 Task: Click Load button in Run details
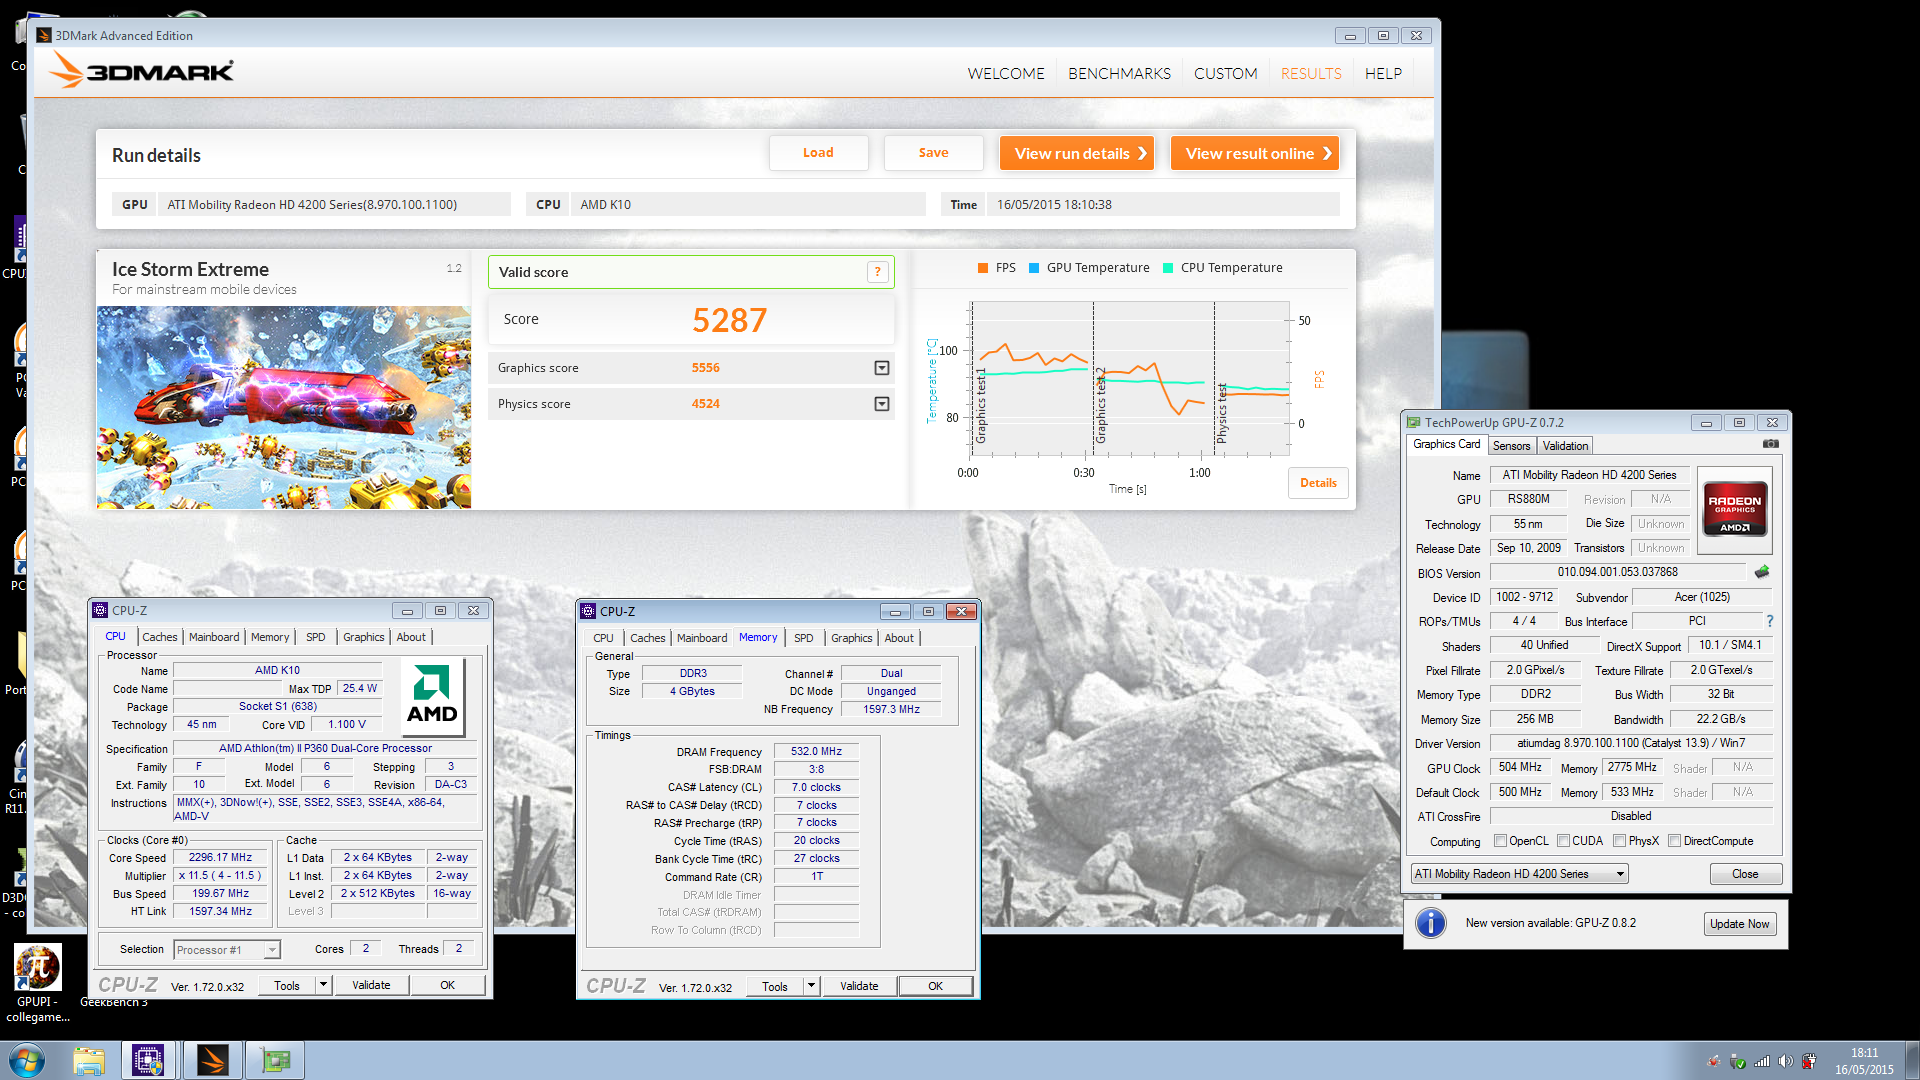click(818, 153)
